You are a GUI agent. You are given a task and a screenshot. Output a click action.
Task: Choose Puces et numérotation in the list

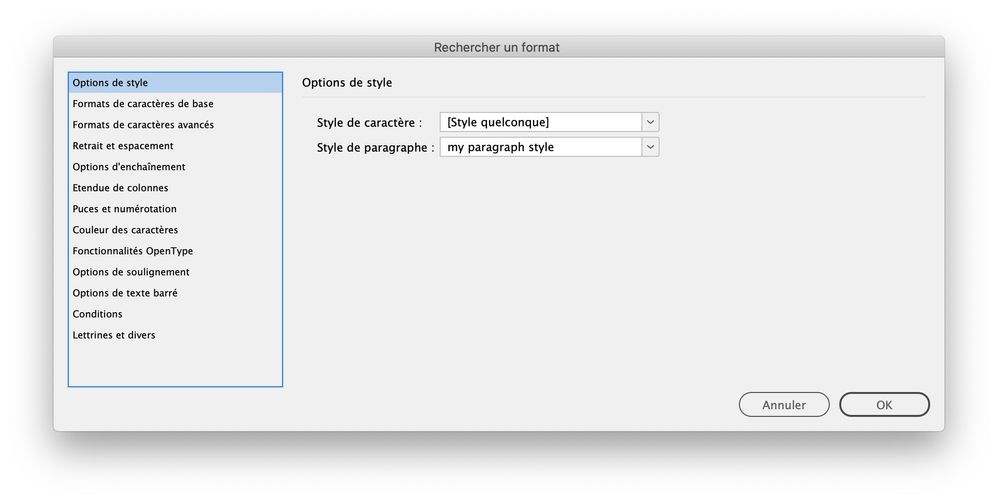(x=125, y=208)
